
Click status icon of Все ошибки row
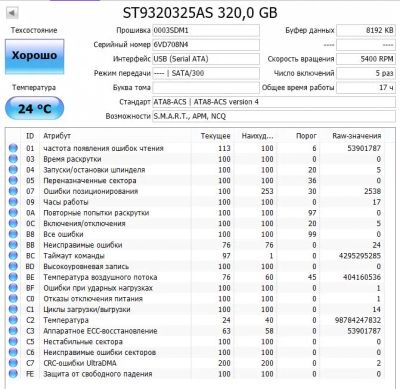tap(13, 234)
